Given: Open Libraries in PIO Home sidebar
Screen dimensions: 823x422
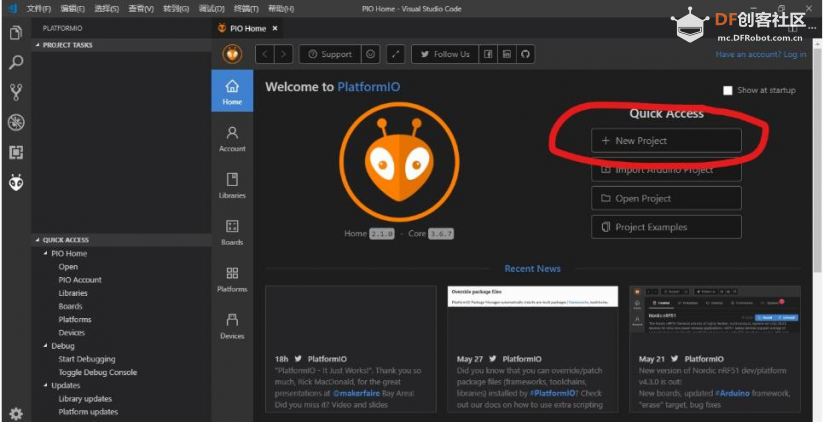Looking at the screenshot, I should click(x=232, y=185).
